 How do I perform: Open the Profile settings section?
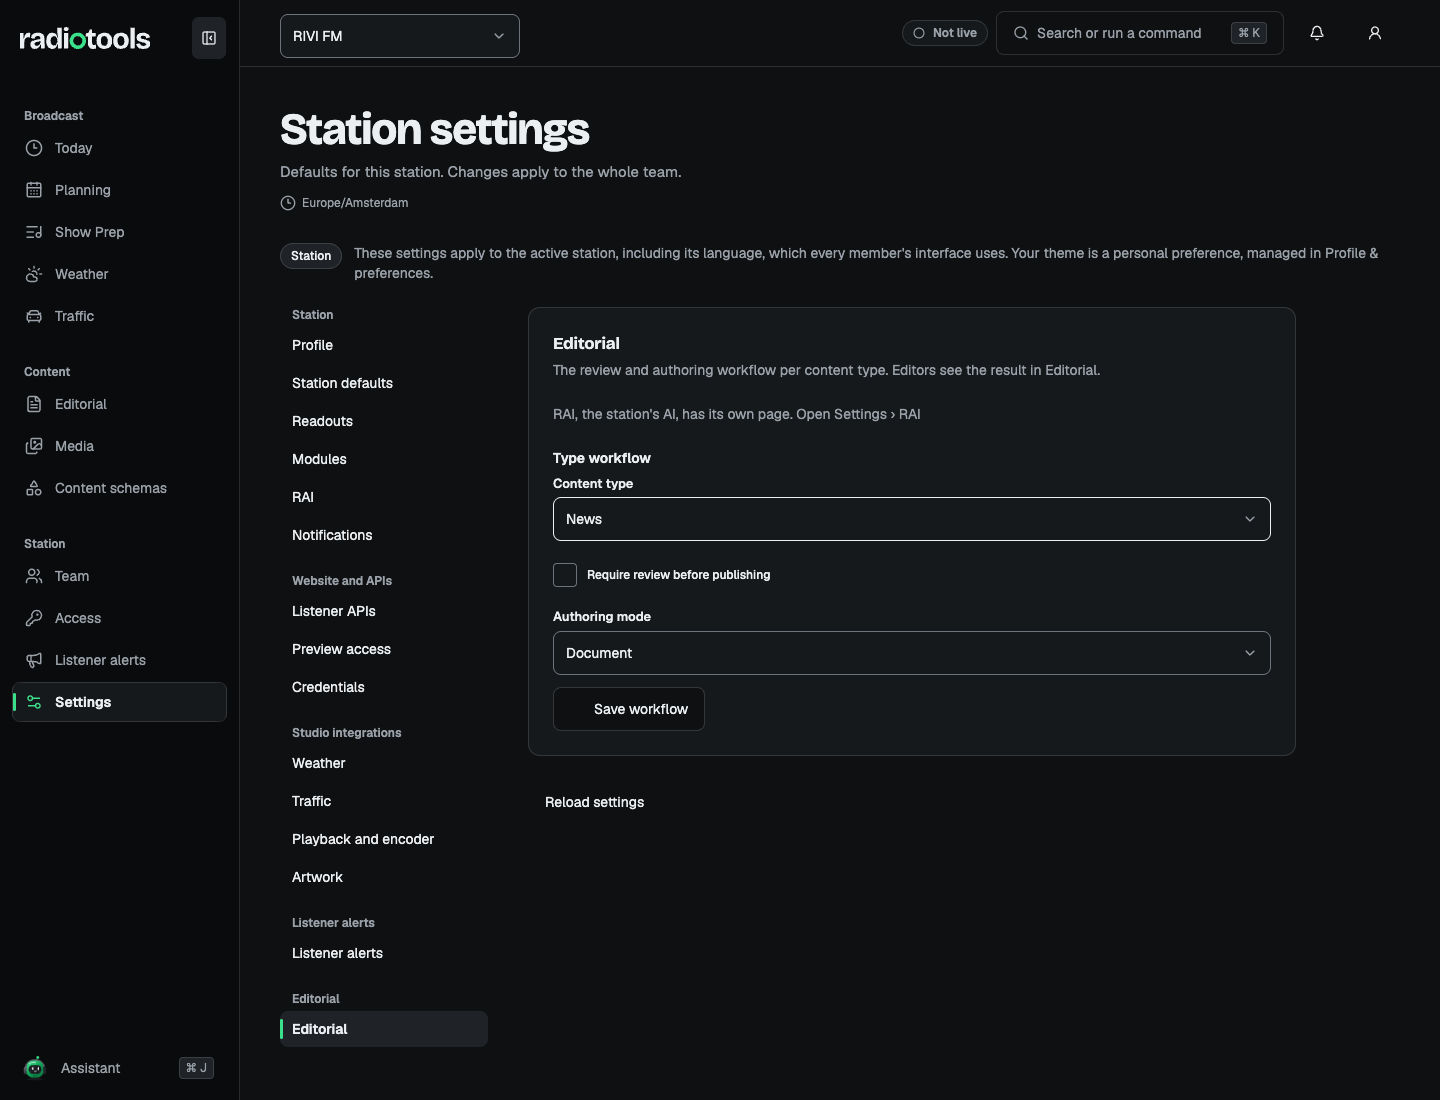point(384,345)
